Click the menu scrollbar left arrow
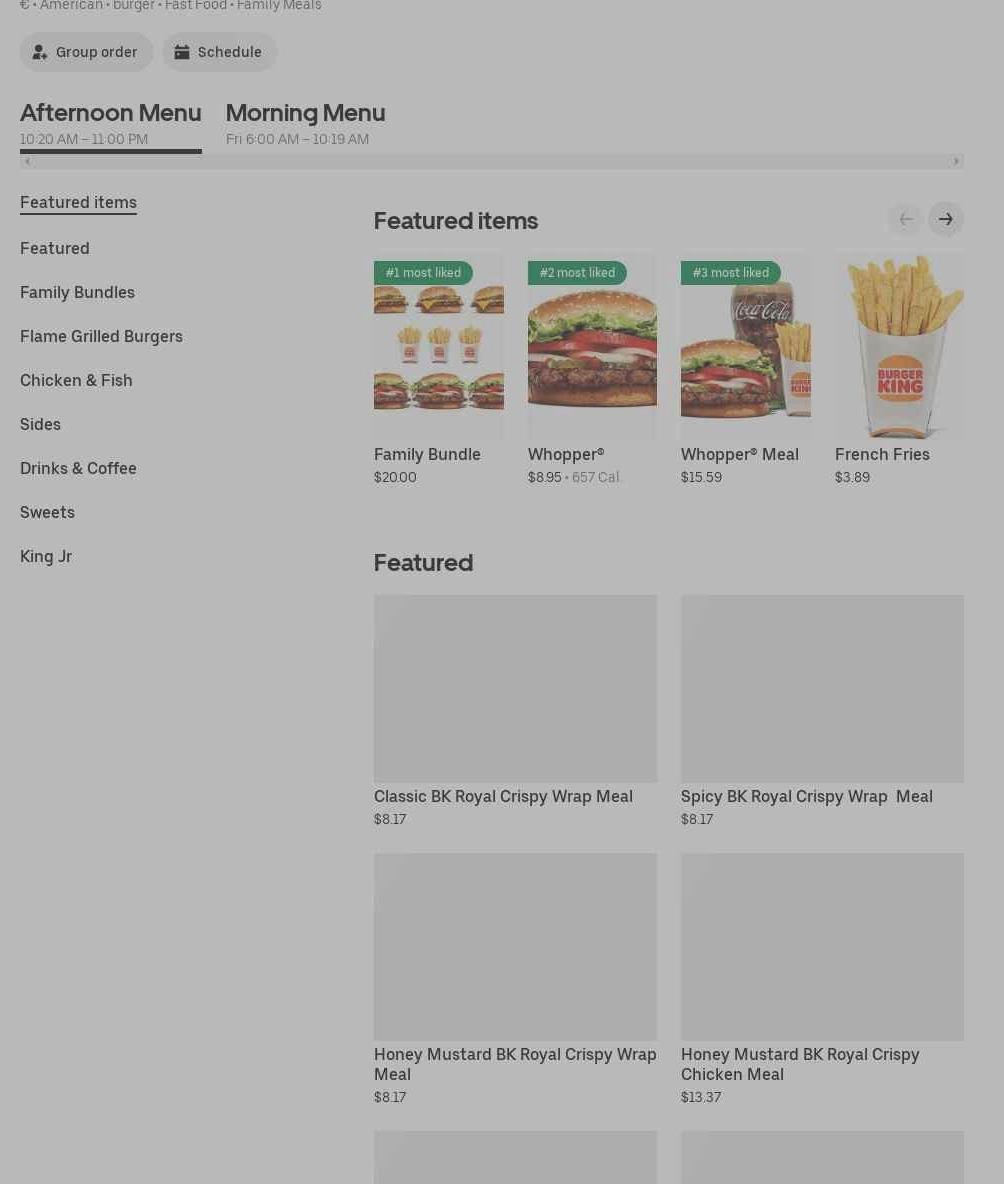Image resolution: width=1004 pixels, height=1184 pixels. pyautogui.click(x=28, y=161)
